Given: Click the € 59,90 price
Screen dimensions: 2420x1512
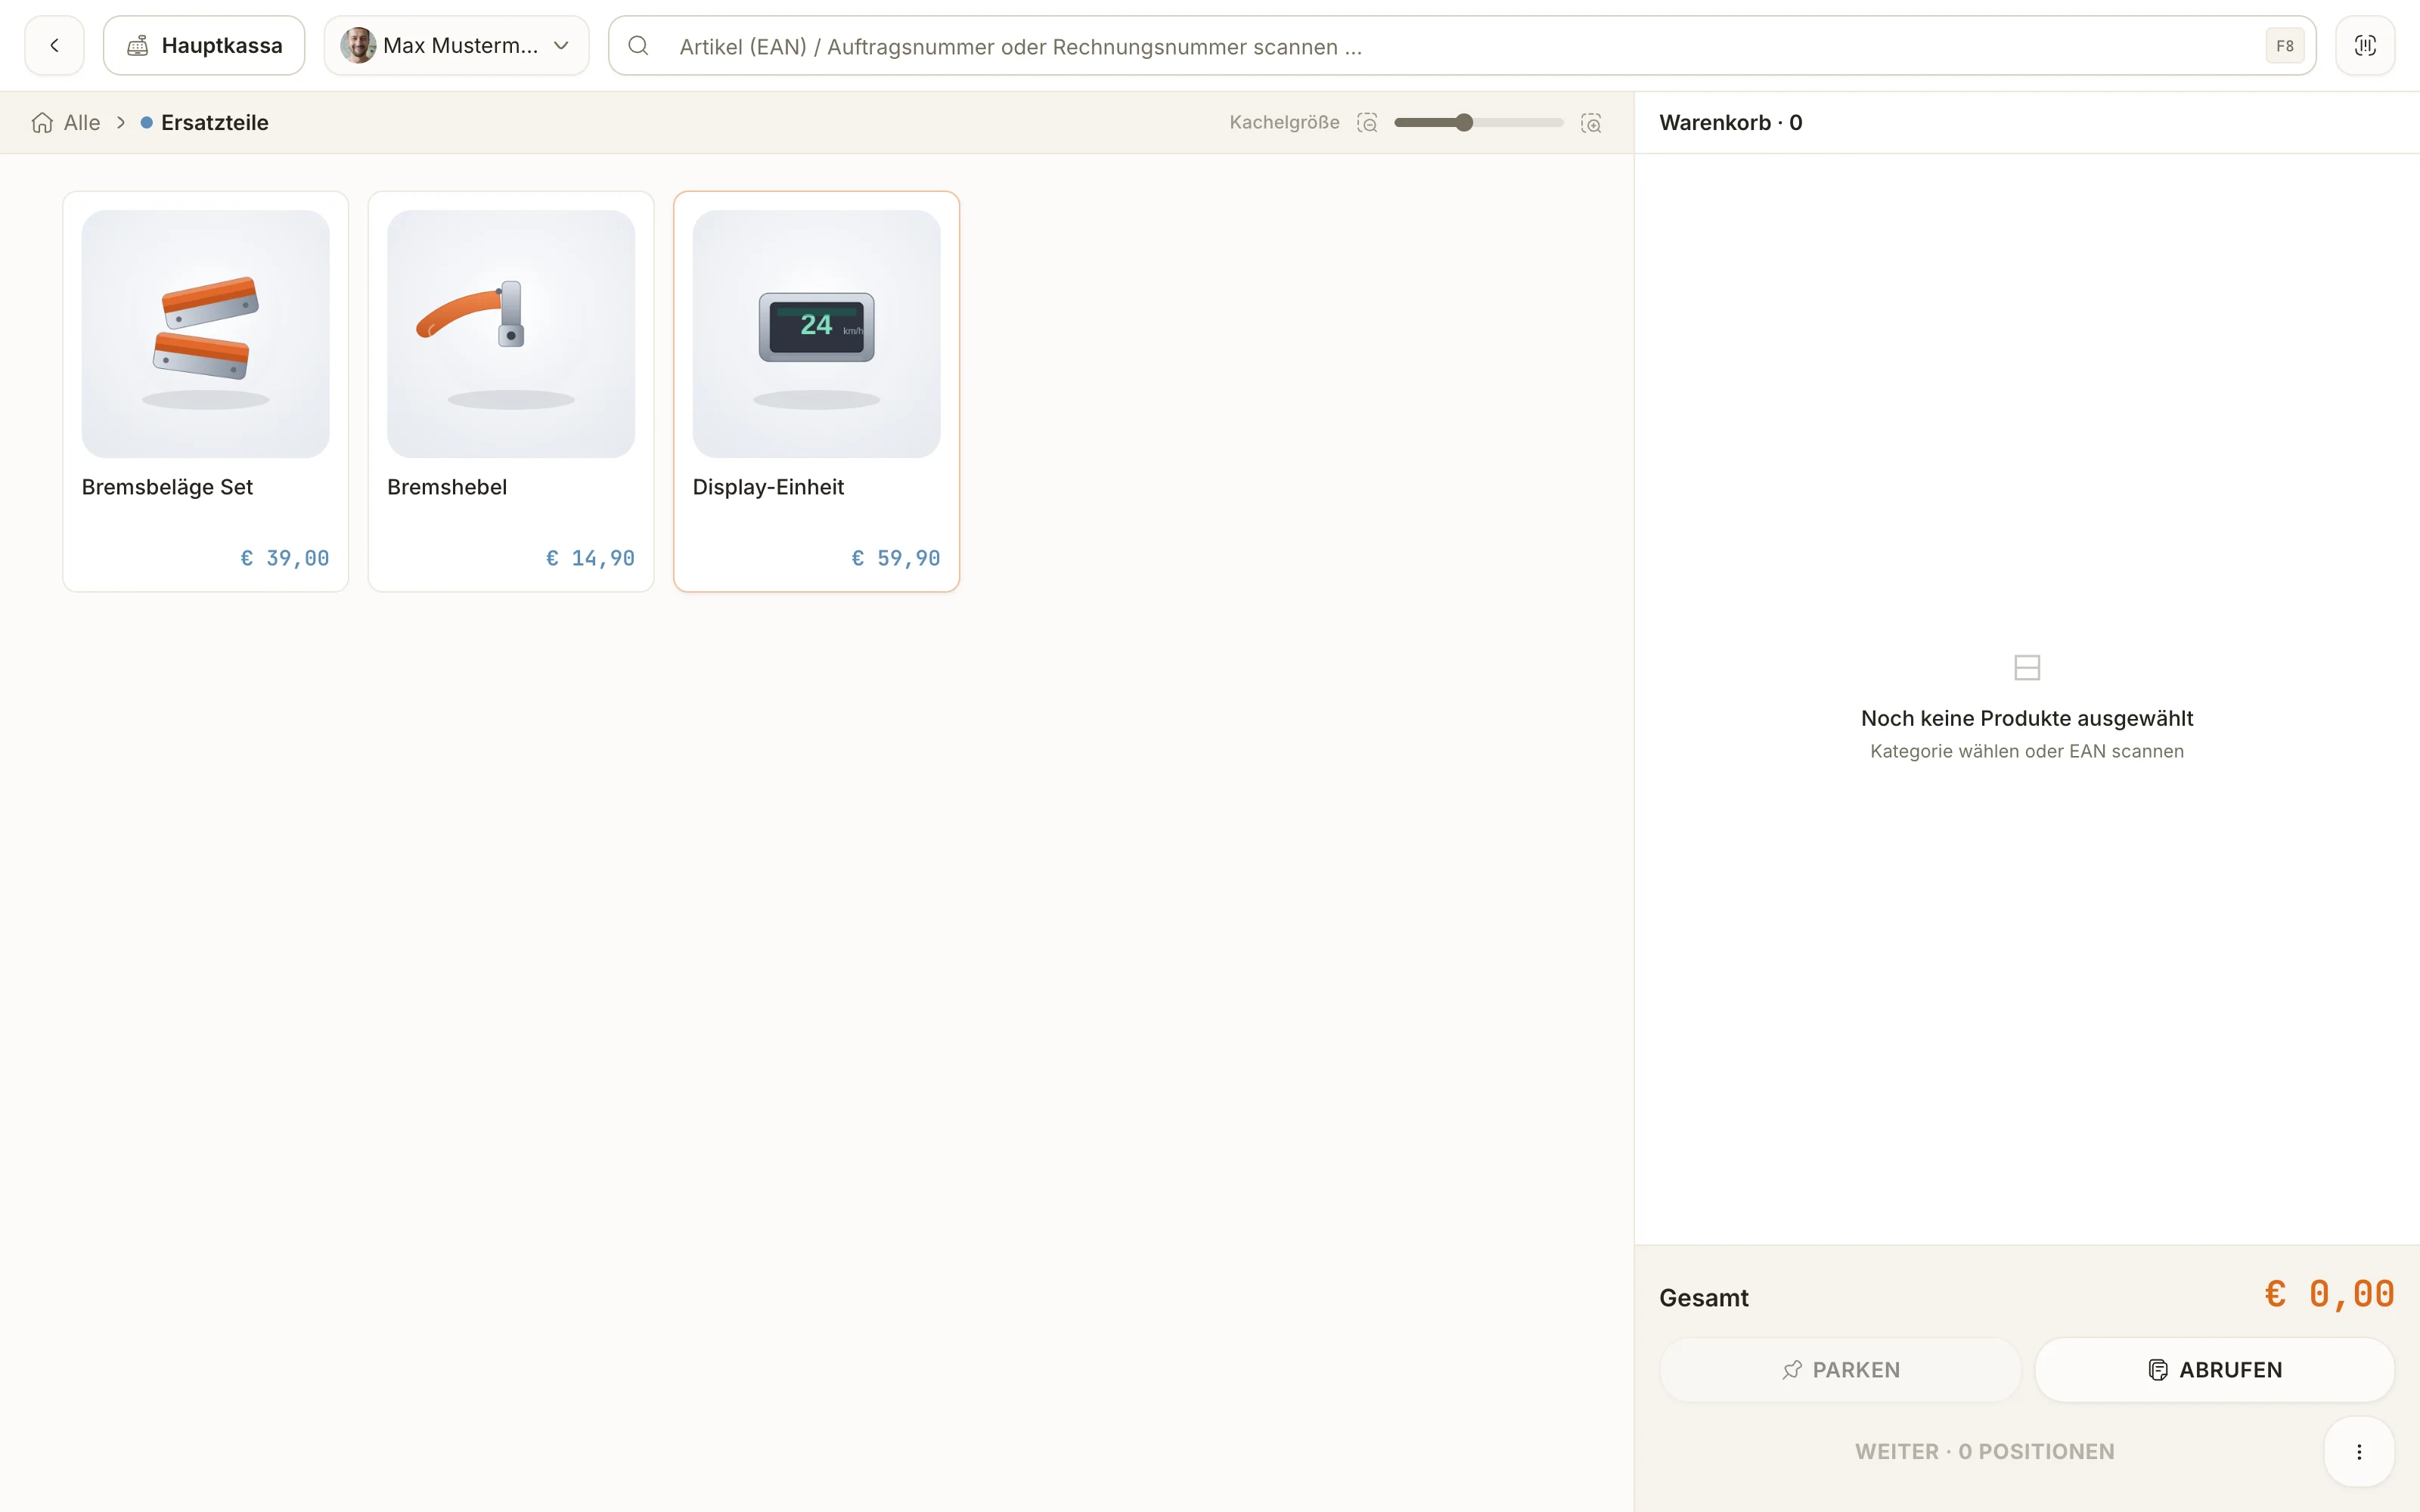Looking at the screenshot, I should (896, 558).
